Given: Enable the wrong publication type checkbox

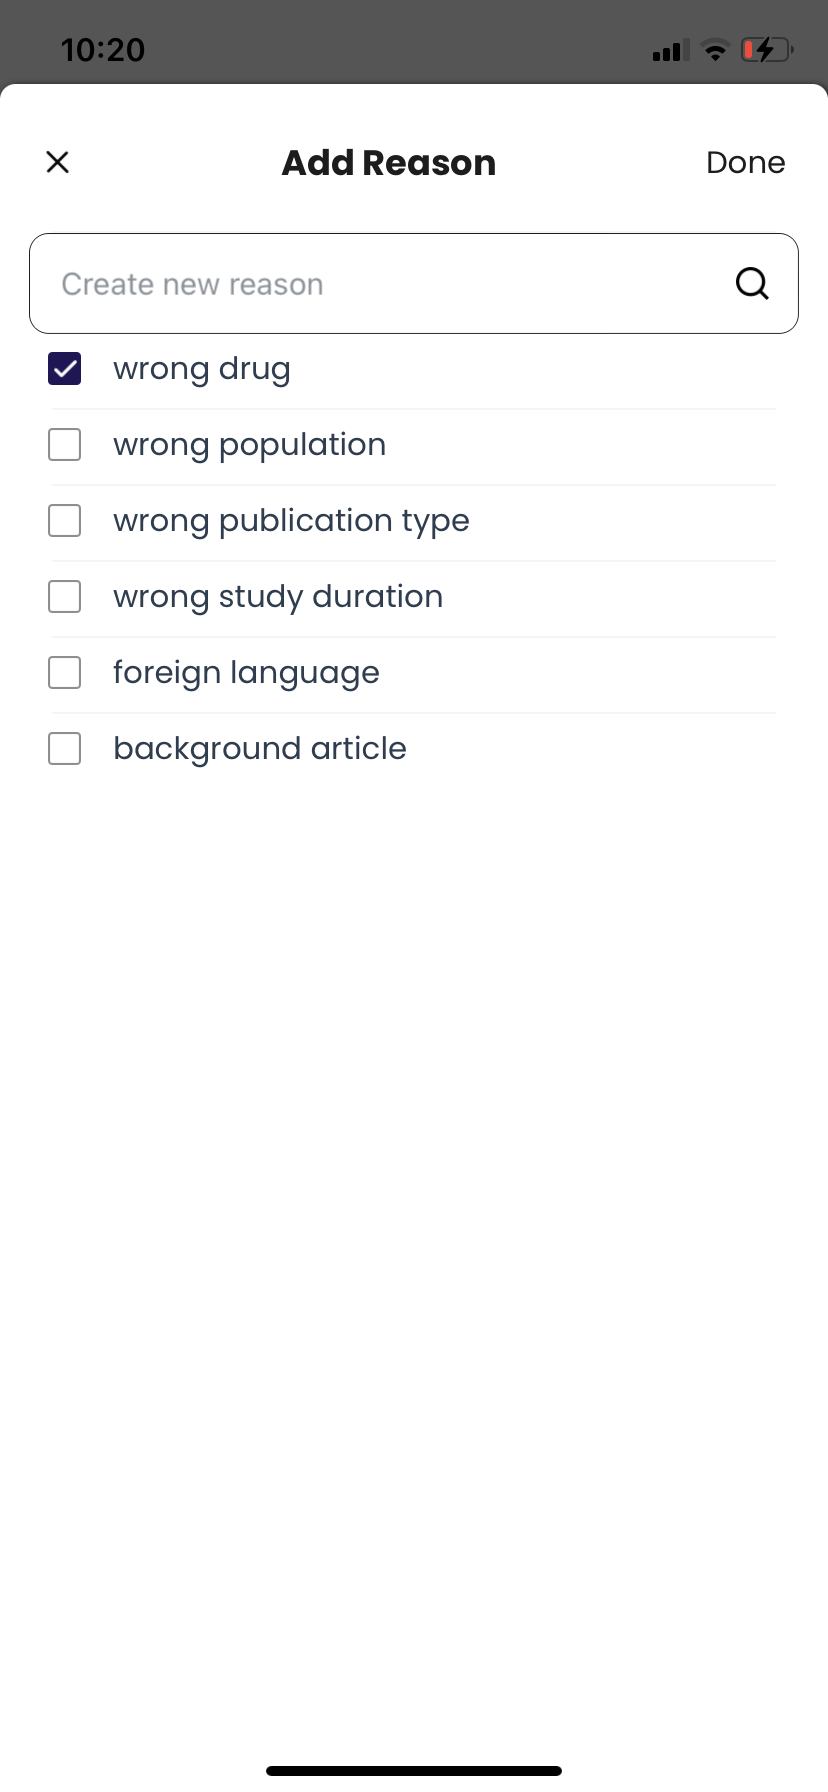Looking at the screenshot, I should [x=65, y=521].
